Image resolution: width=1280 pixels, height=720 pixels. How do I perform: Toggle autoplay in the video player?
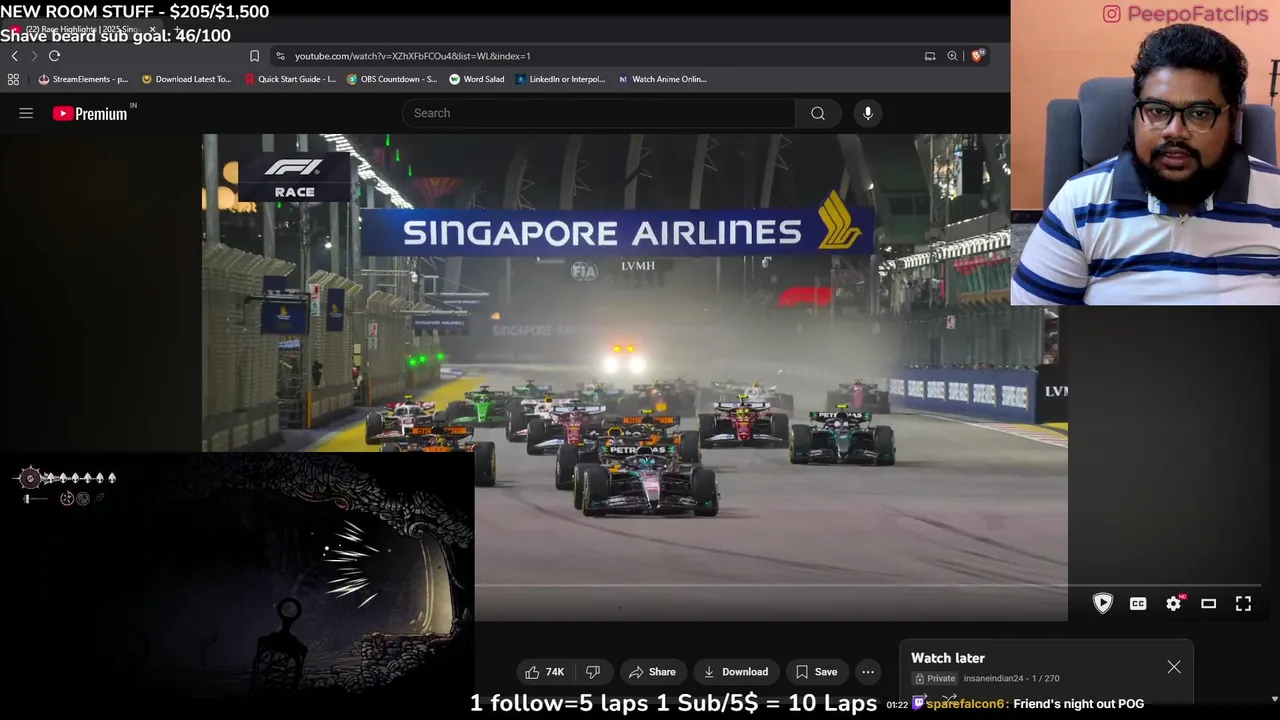click(1103, 603)
